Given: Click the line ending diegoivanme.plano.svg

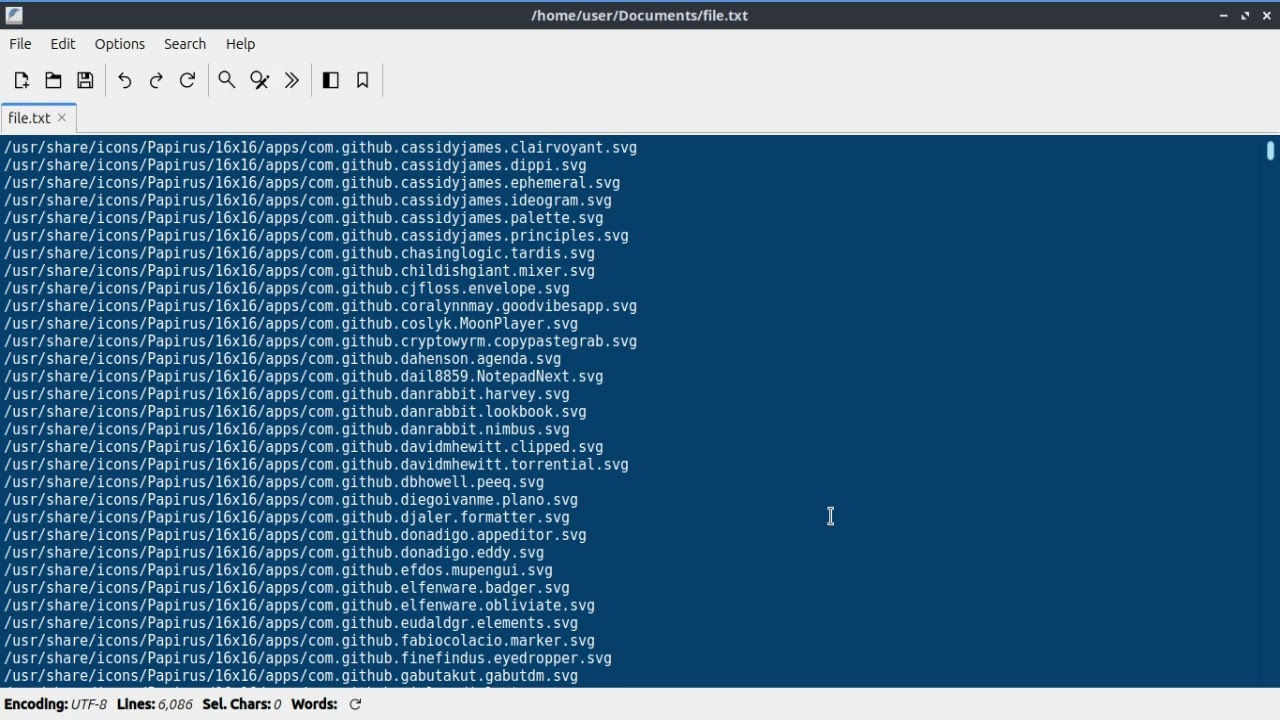Looking at the screenshot, I should 291,500.
